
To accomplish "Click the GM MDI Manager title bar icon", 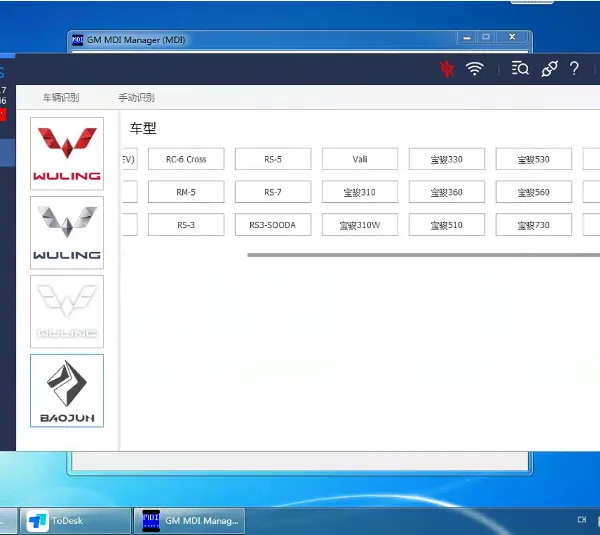I will [x=78, y=40].
